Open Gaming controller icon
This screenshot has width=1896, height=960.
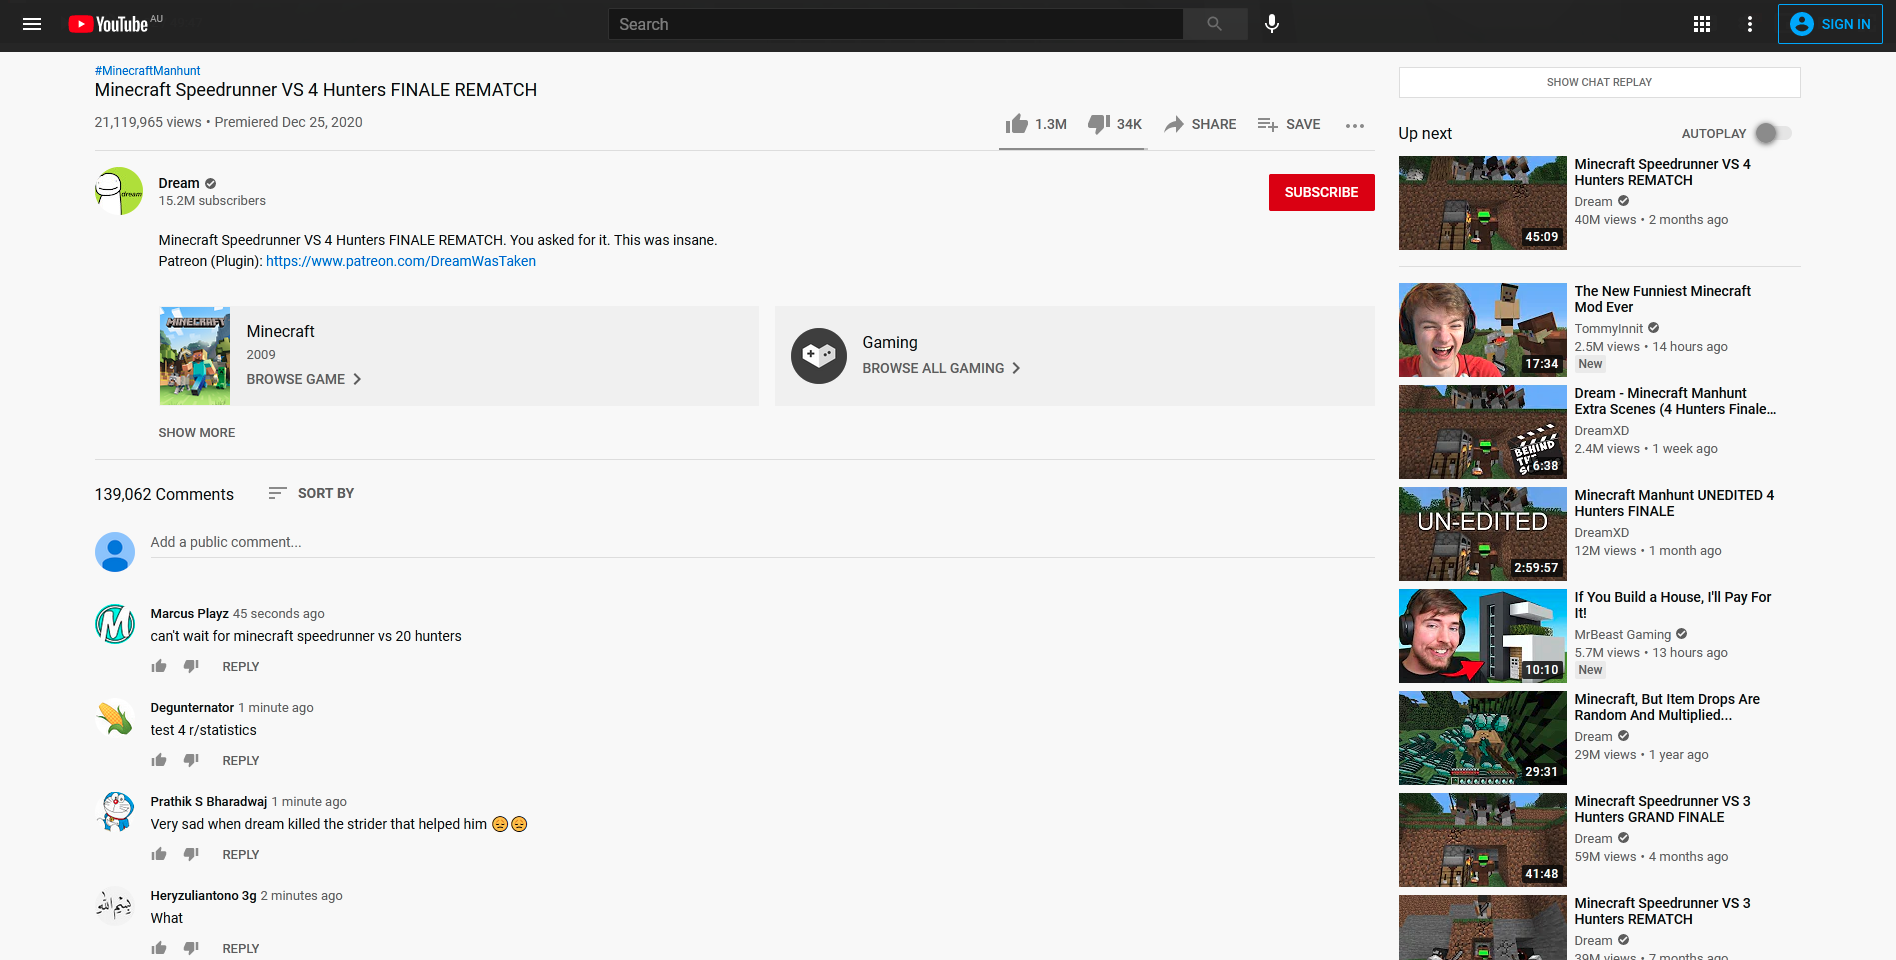819,356
